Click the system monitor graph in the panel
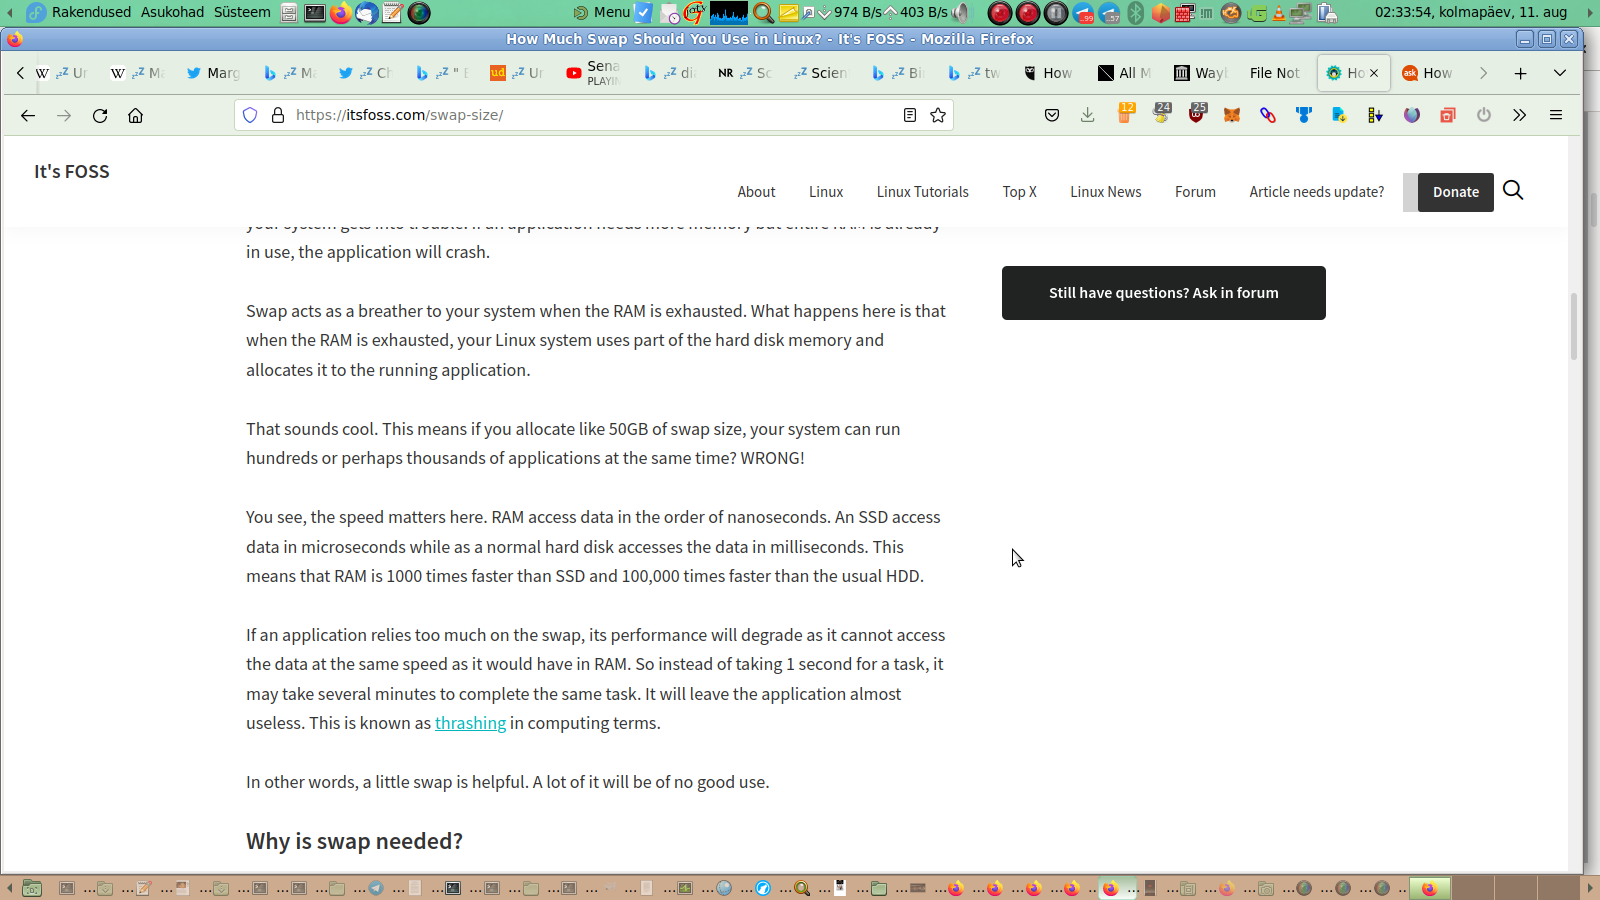This screenshot has width=1600, height=900. tap(729, 13)
